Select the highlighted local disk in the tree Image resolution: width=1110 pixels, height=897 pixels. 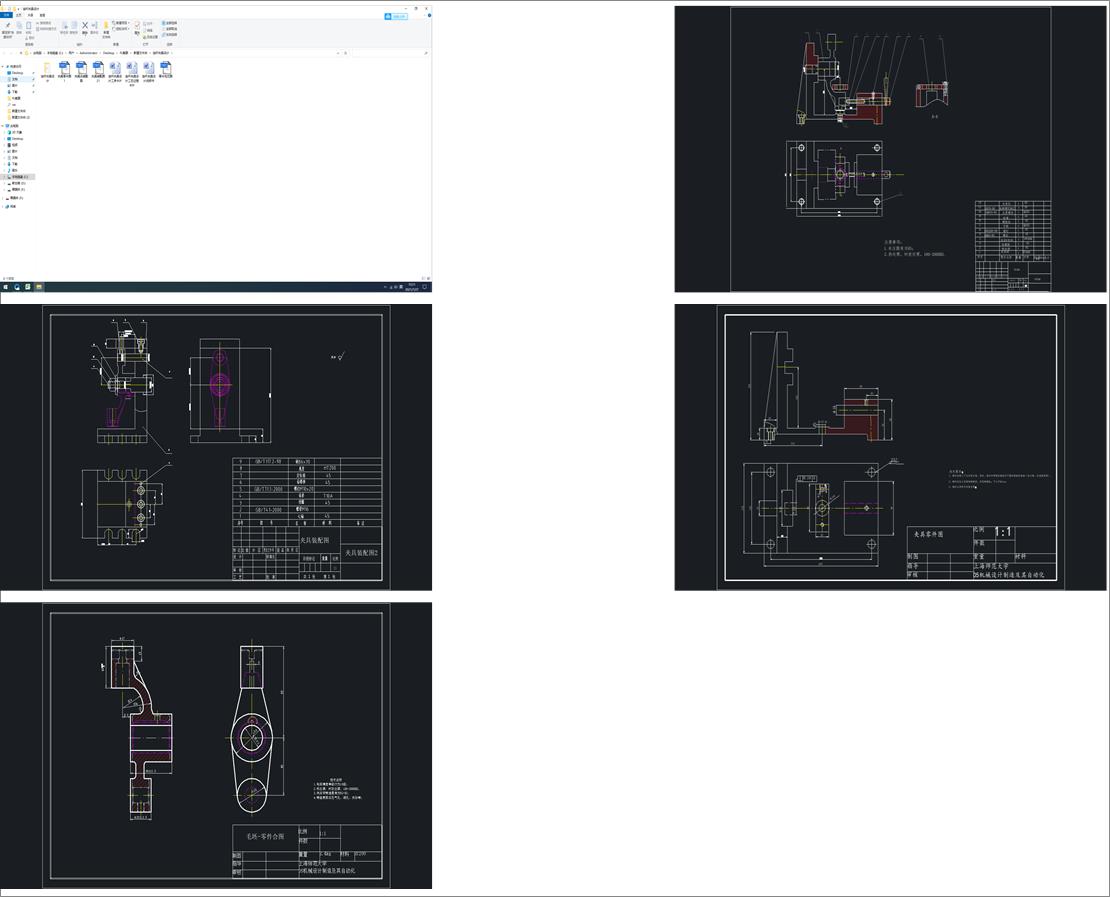[17, 176]
